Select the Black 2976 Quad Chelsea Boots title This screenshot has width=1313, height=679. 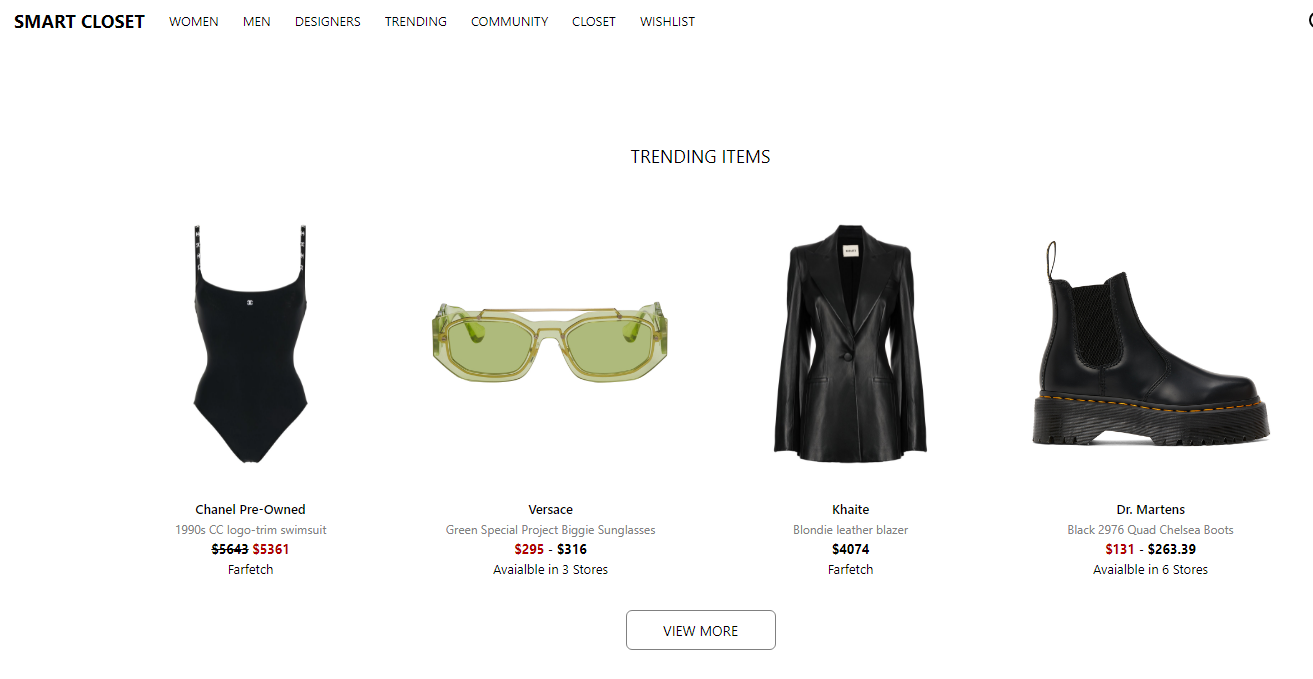(x=1151, y=529)
